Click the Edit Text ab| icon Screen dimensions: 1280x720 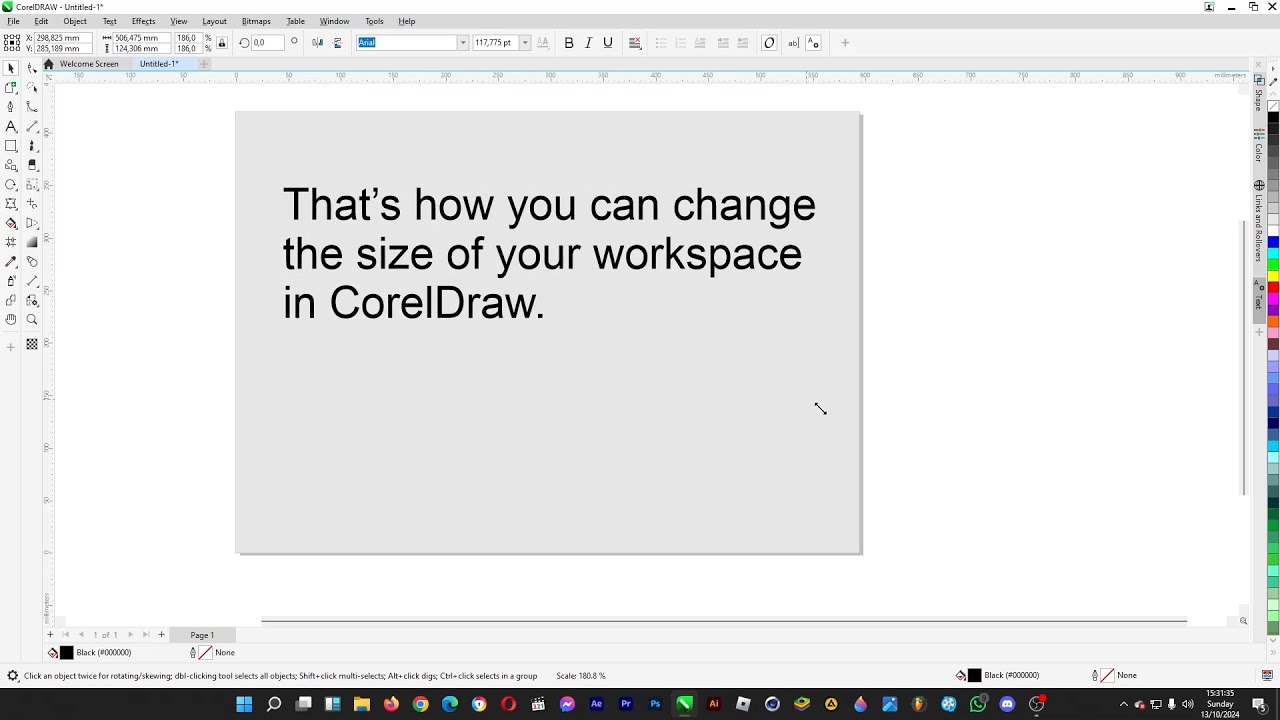pyautogui.click(x=793, y=43)
